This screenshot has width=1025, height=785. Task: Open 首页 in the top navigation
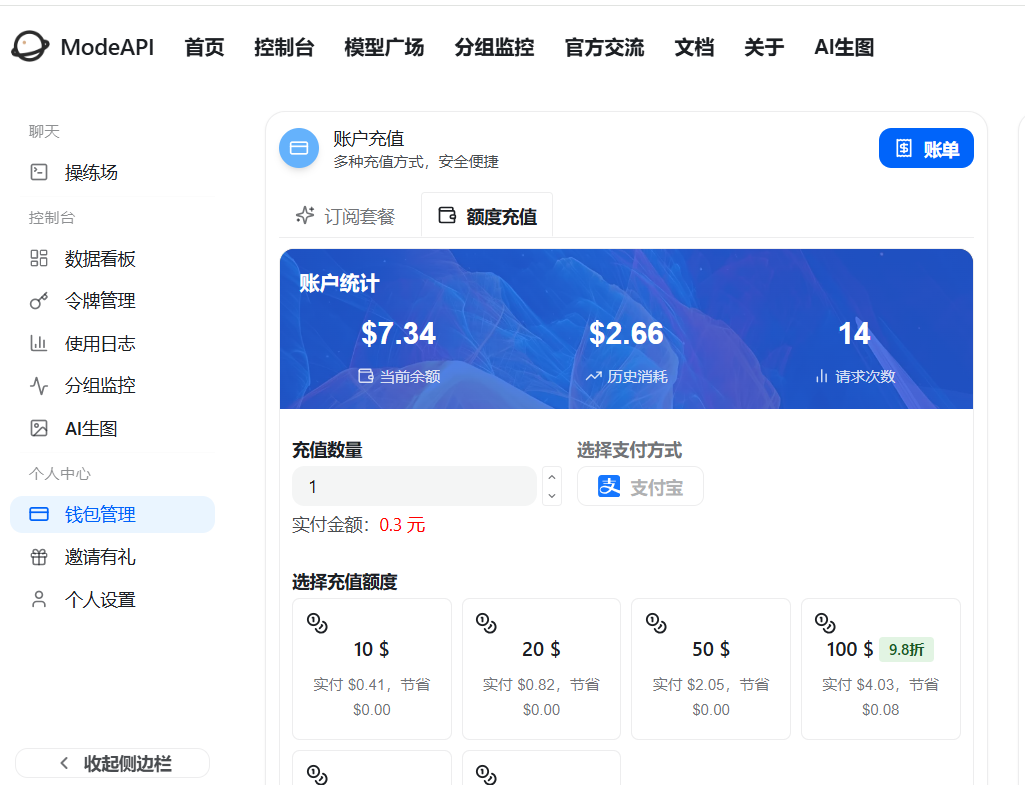(204, 47)
